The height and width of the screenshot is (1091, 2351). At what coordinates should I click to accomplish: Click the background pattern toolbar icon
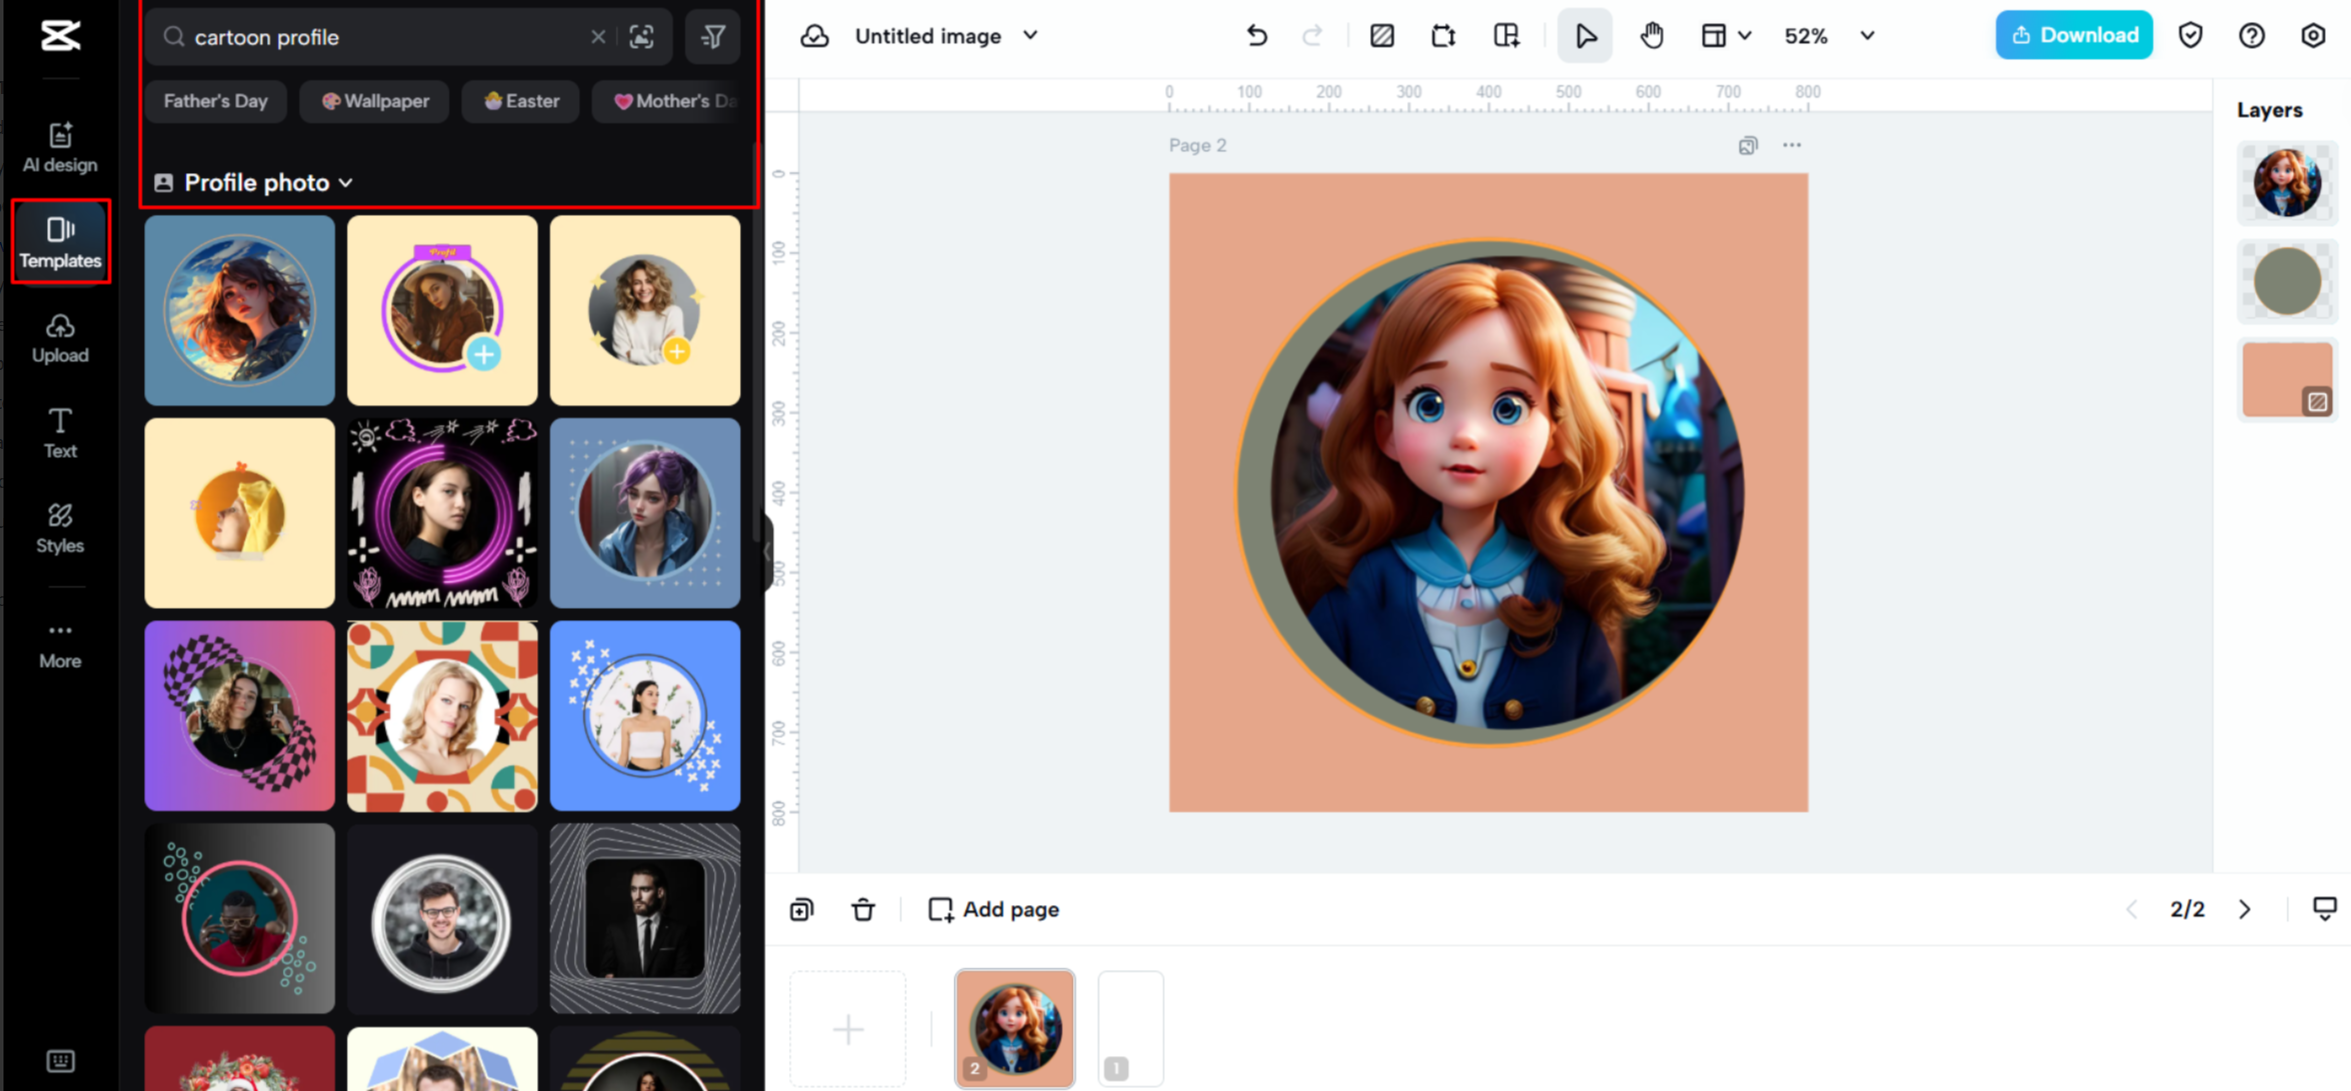(x=1382, y=36)
